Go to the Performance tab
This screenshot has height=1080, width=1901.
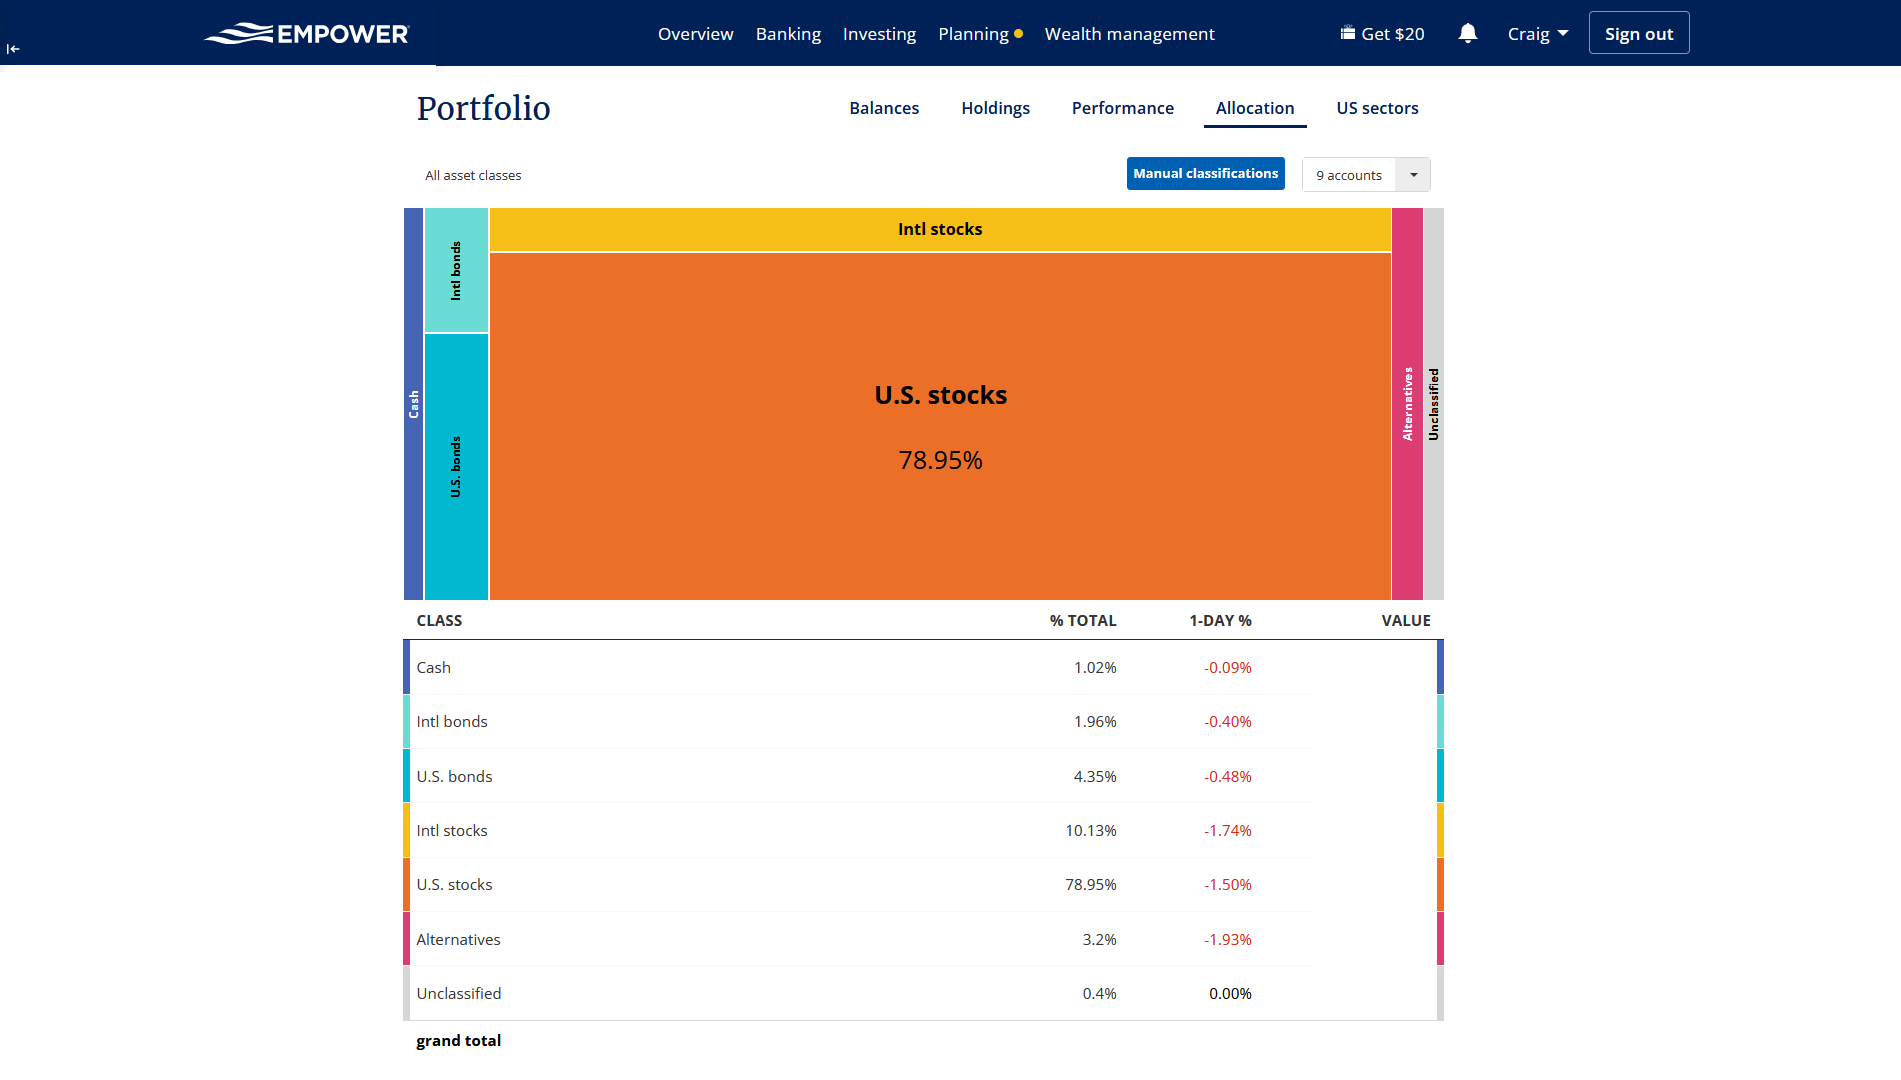coord(1122,108)
